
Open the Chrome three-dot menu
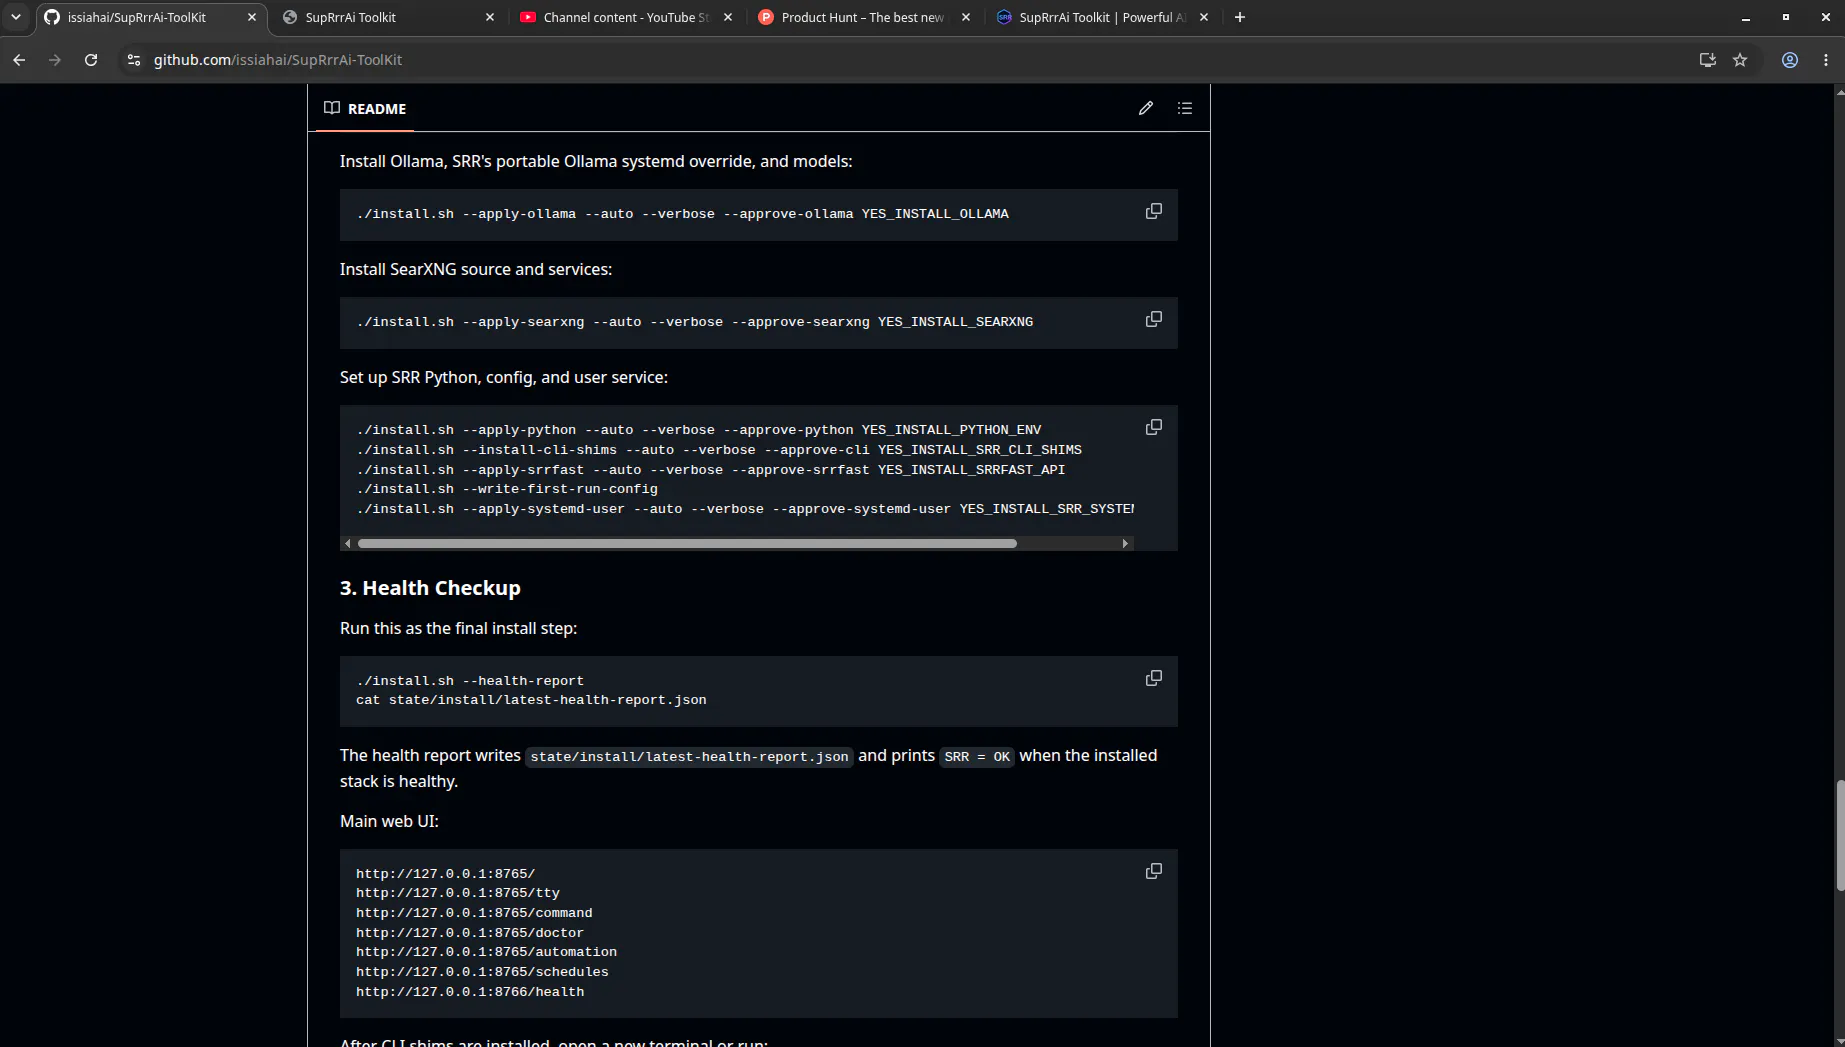click(x=1826, y=60)
